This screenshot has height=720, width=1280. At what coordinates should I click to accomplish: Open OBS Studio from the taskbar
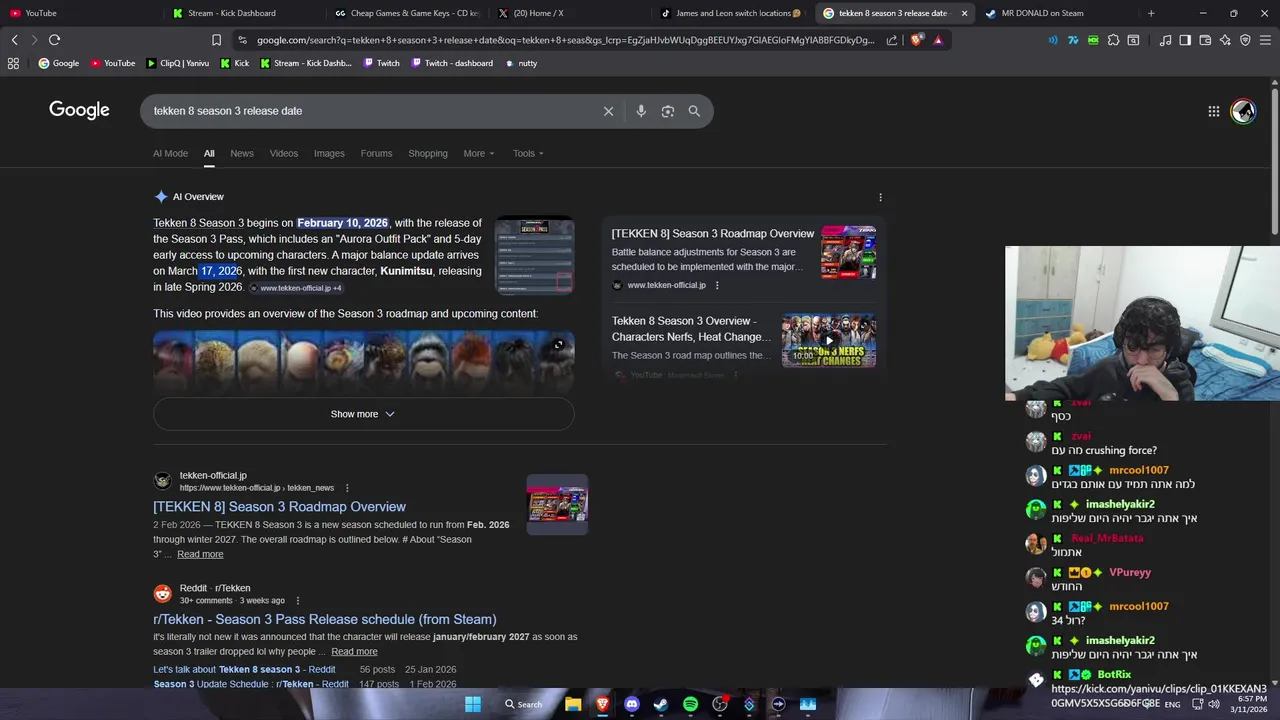[719, 704]
